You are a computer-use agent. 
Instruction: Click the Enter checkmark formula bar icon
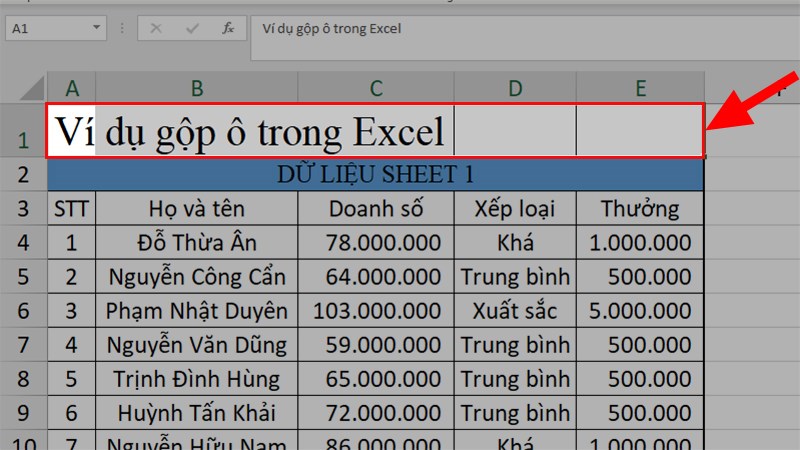click(x=192, y=29)
